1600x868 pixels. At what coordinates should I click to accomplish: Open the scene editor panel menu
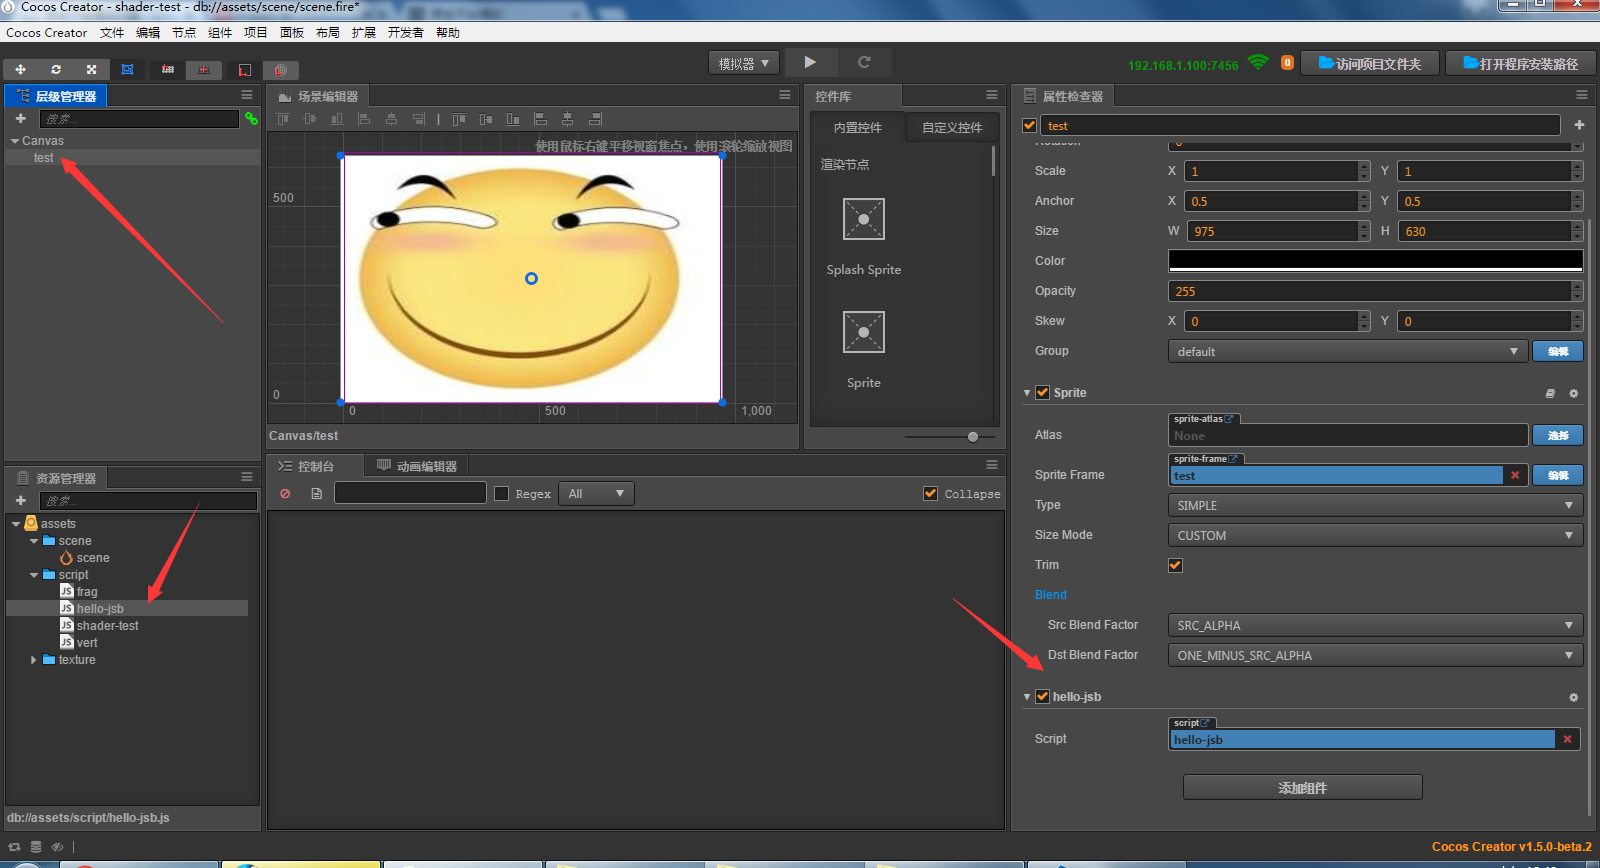coord(785,95)
